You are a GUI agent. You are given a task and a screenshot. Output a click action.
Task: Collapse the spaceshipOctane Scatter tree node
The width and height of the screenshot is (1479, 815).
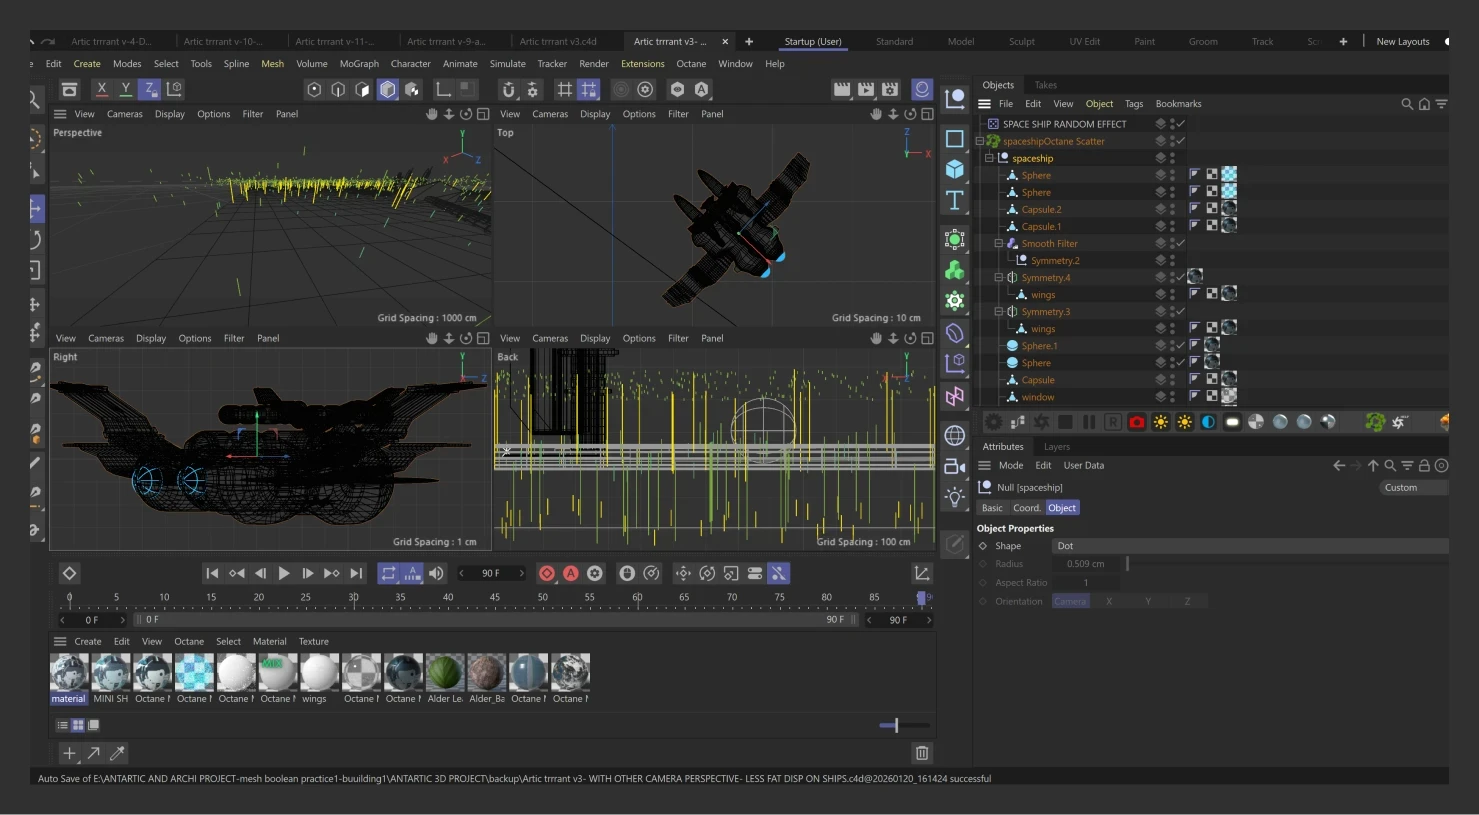pyautogui.click(x=980, y=141)
